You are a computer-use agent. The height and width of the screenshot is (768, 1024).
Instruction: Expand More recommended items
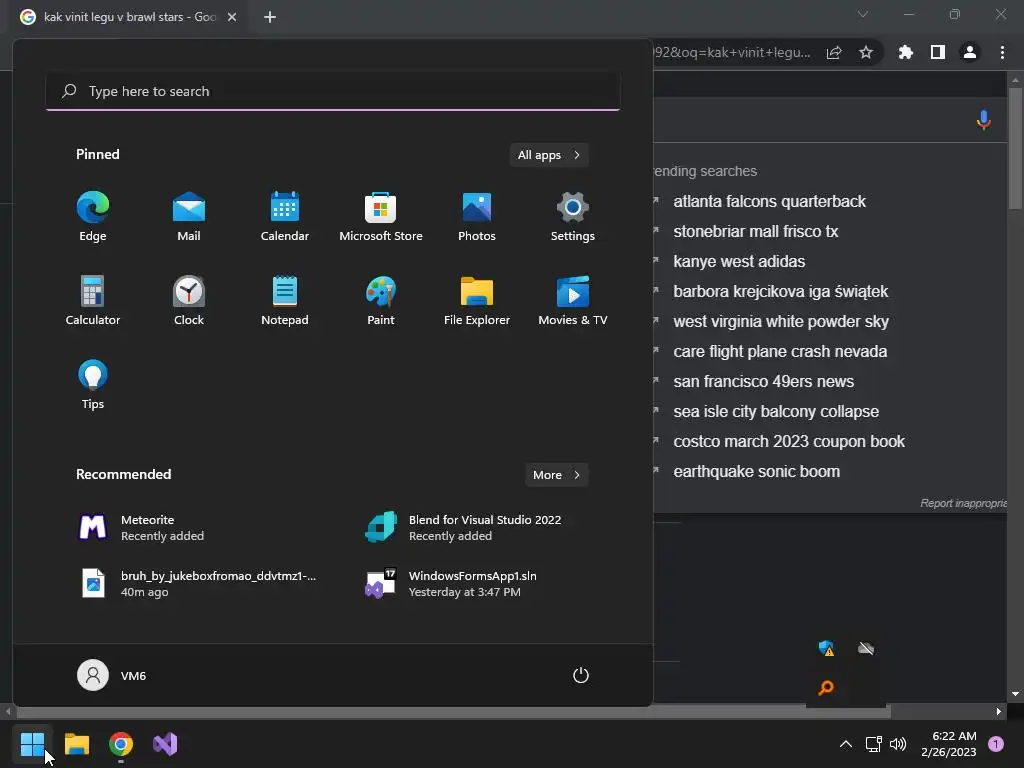coord(556,475)
